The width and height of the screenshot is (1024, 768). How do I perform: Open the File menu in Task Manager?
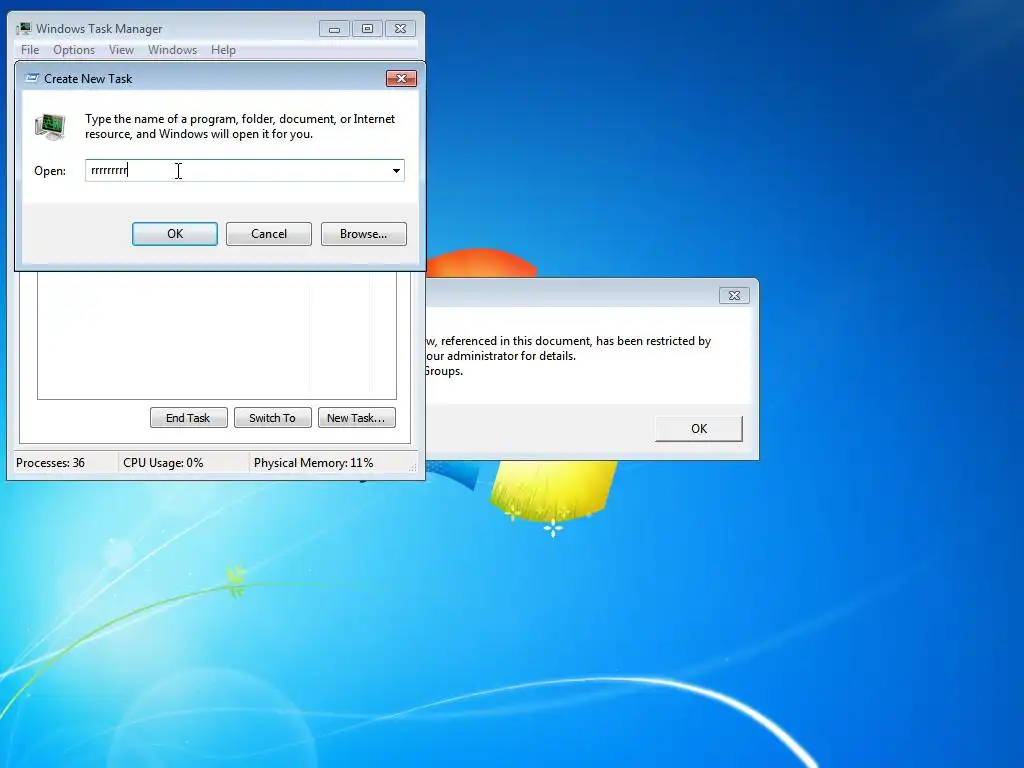click(x=30, y=50)
